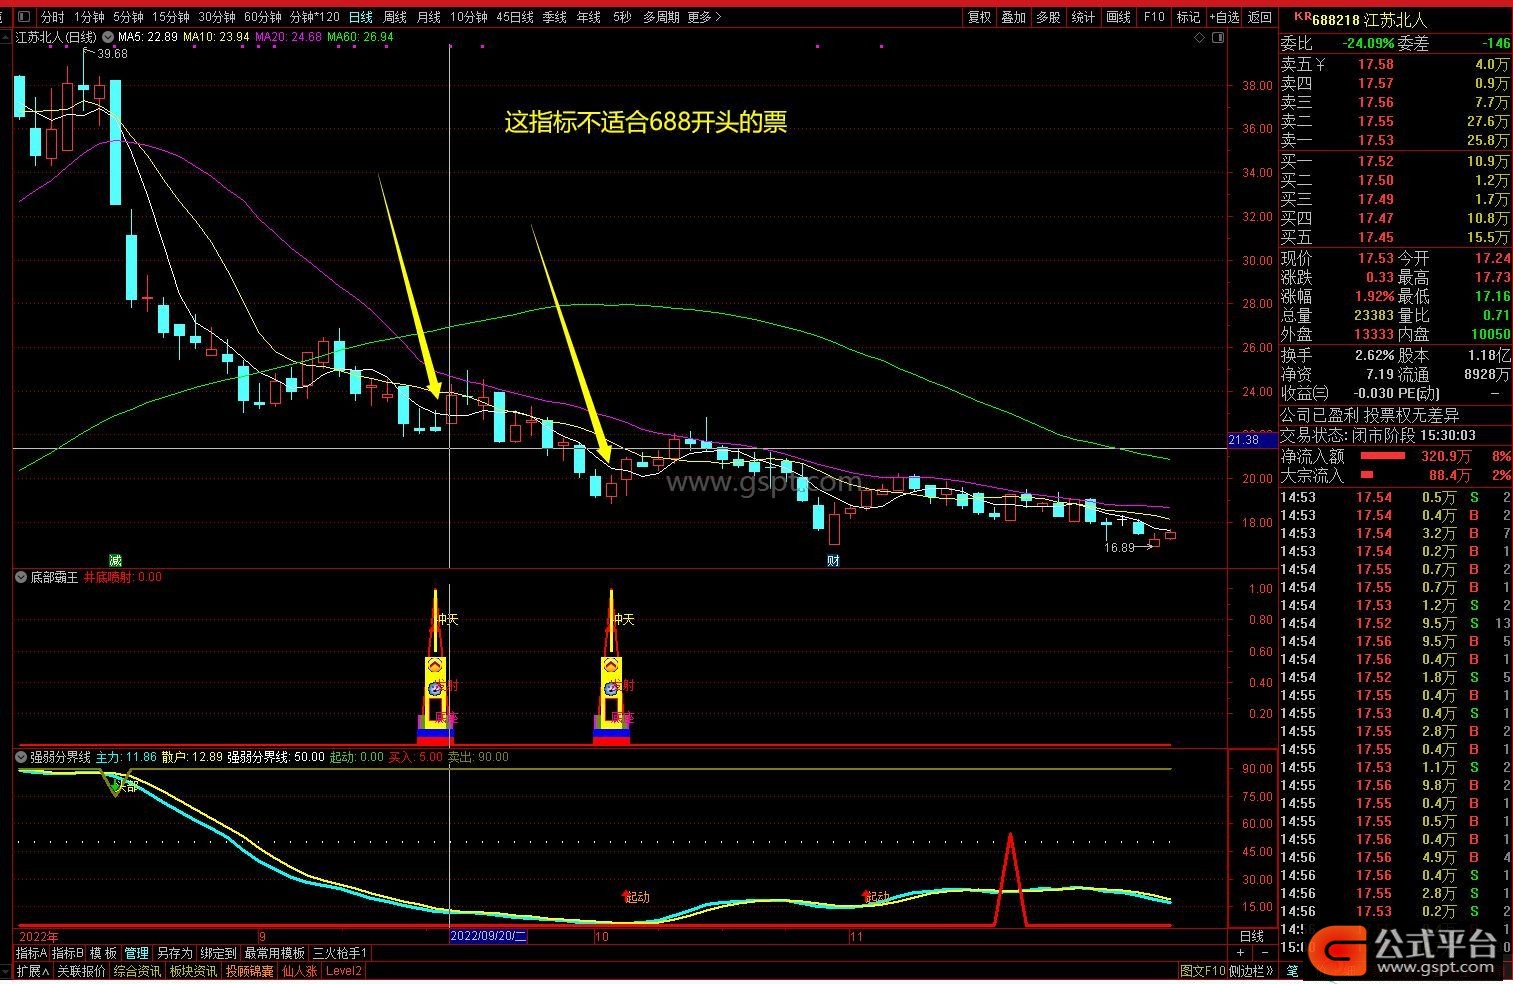This screenshot has height=984, width=1513.
Task: Click the 财 marker on chart
Action: (833, 560)
